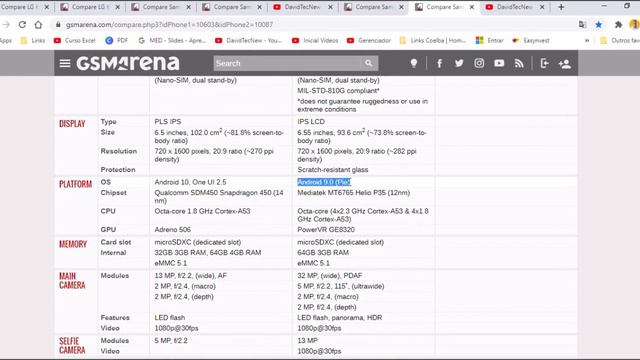This screenshot has width=640, height=360.
Task: Open DavidTecNew - You... bookmark
Action: pos(249,40)
